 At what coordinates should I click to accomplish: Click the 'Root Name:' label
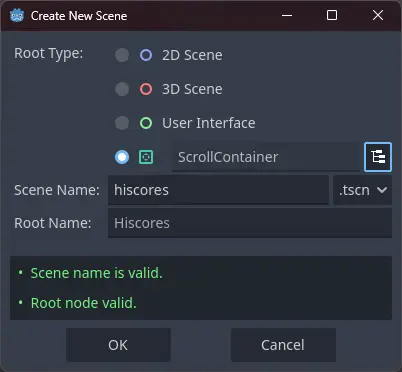click(x=53, y=223)
